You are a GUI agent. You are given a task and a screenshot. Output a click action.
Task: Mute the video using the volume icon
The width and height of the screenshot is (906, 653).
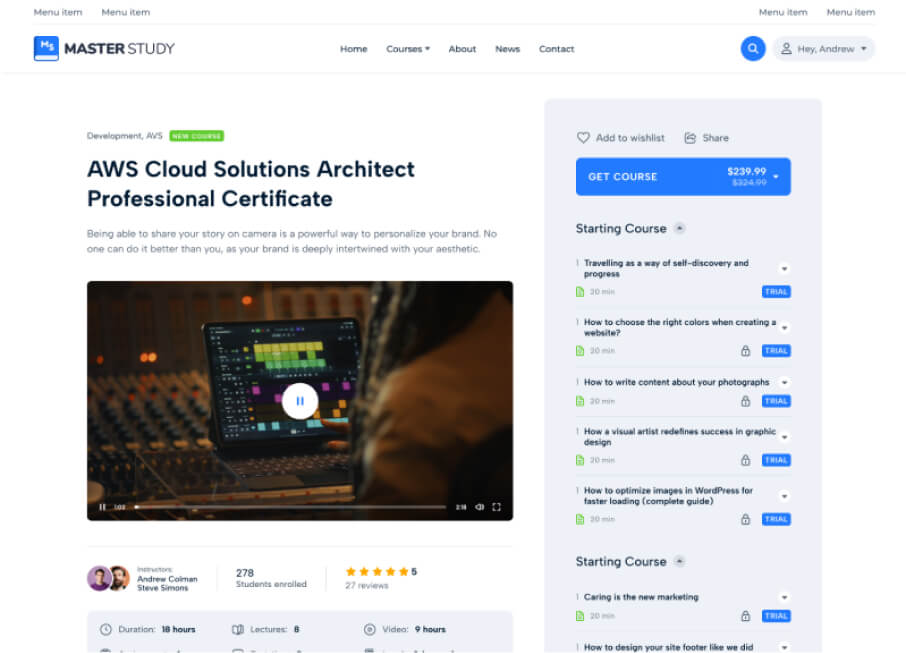479,507
